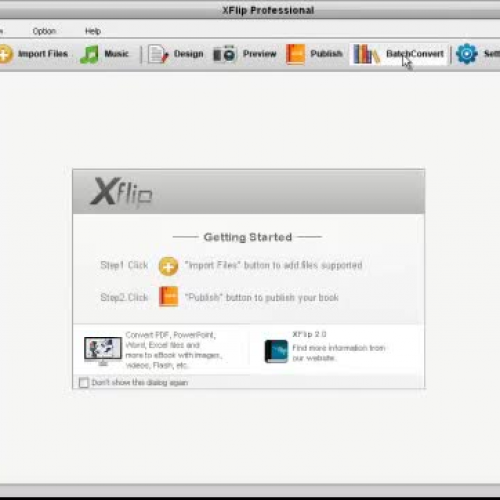Click the XFlip logo in dialog header
Screen dimensions: 500x500
[121, 192]
